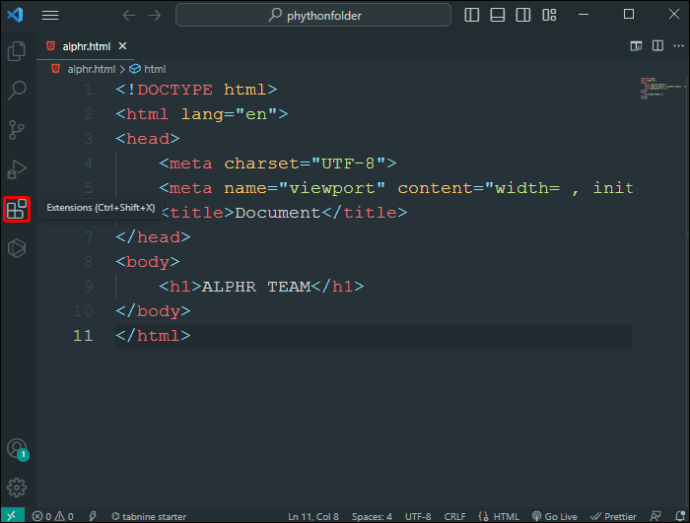Toggle the primary side bar layout button
The image size is (690, 523).
tap(472, 15)
